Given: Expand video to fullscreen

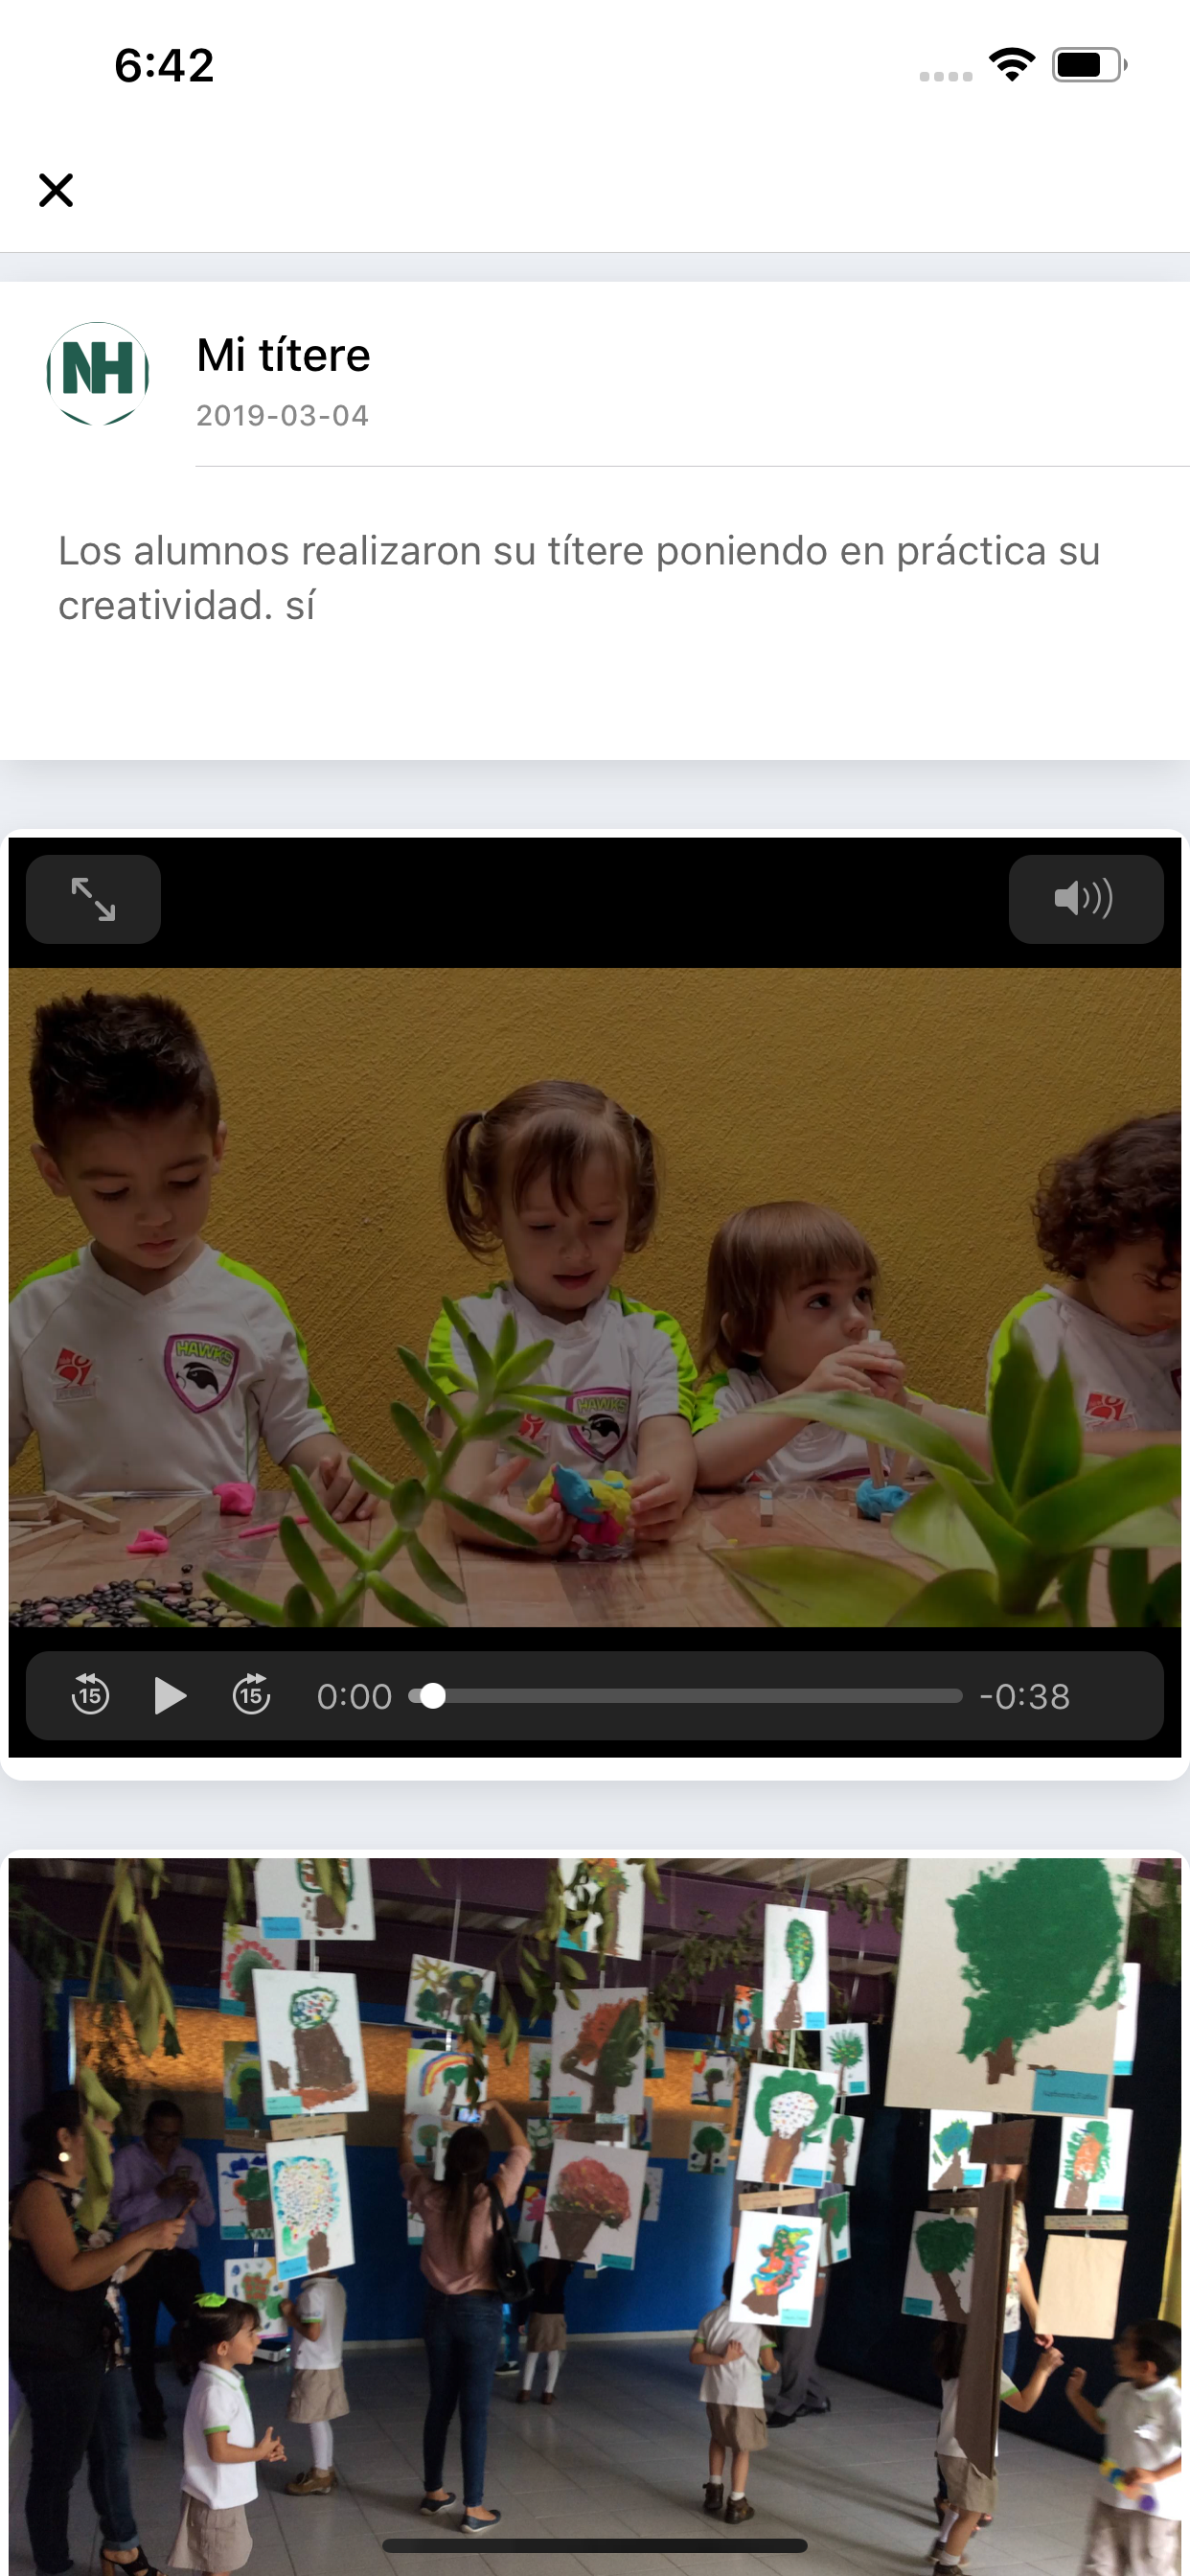Looking at the screenshot, I should pyautogui.click(x=93, y=899).
